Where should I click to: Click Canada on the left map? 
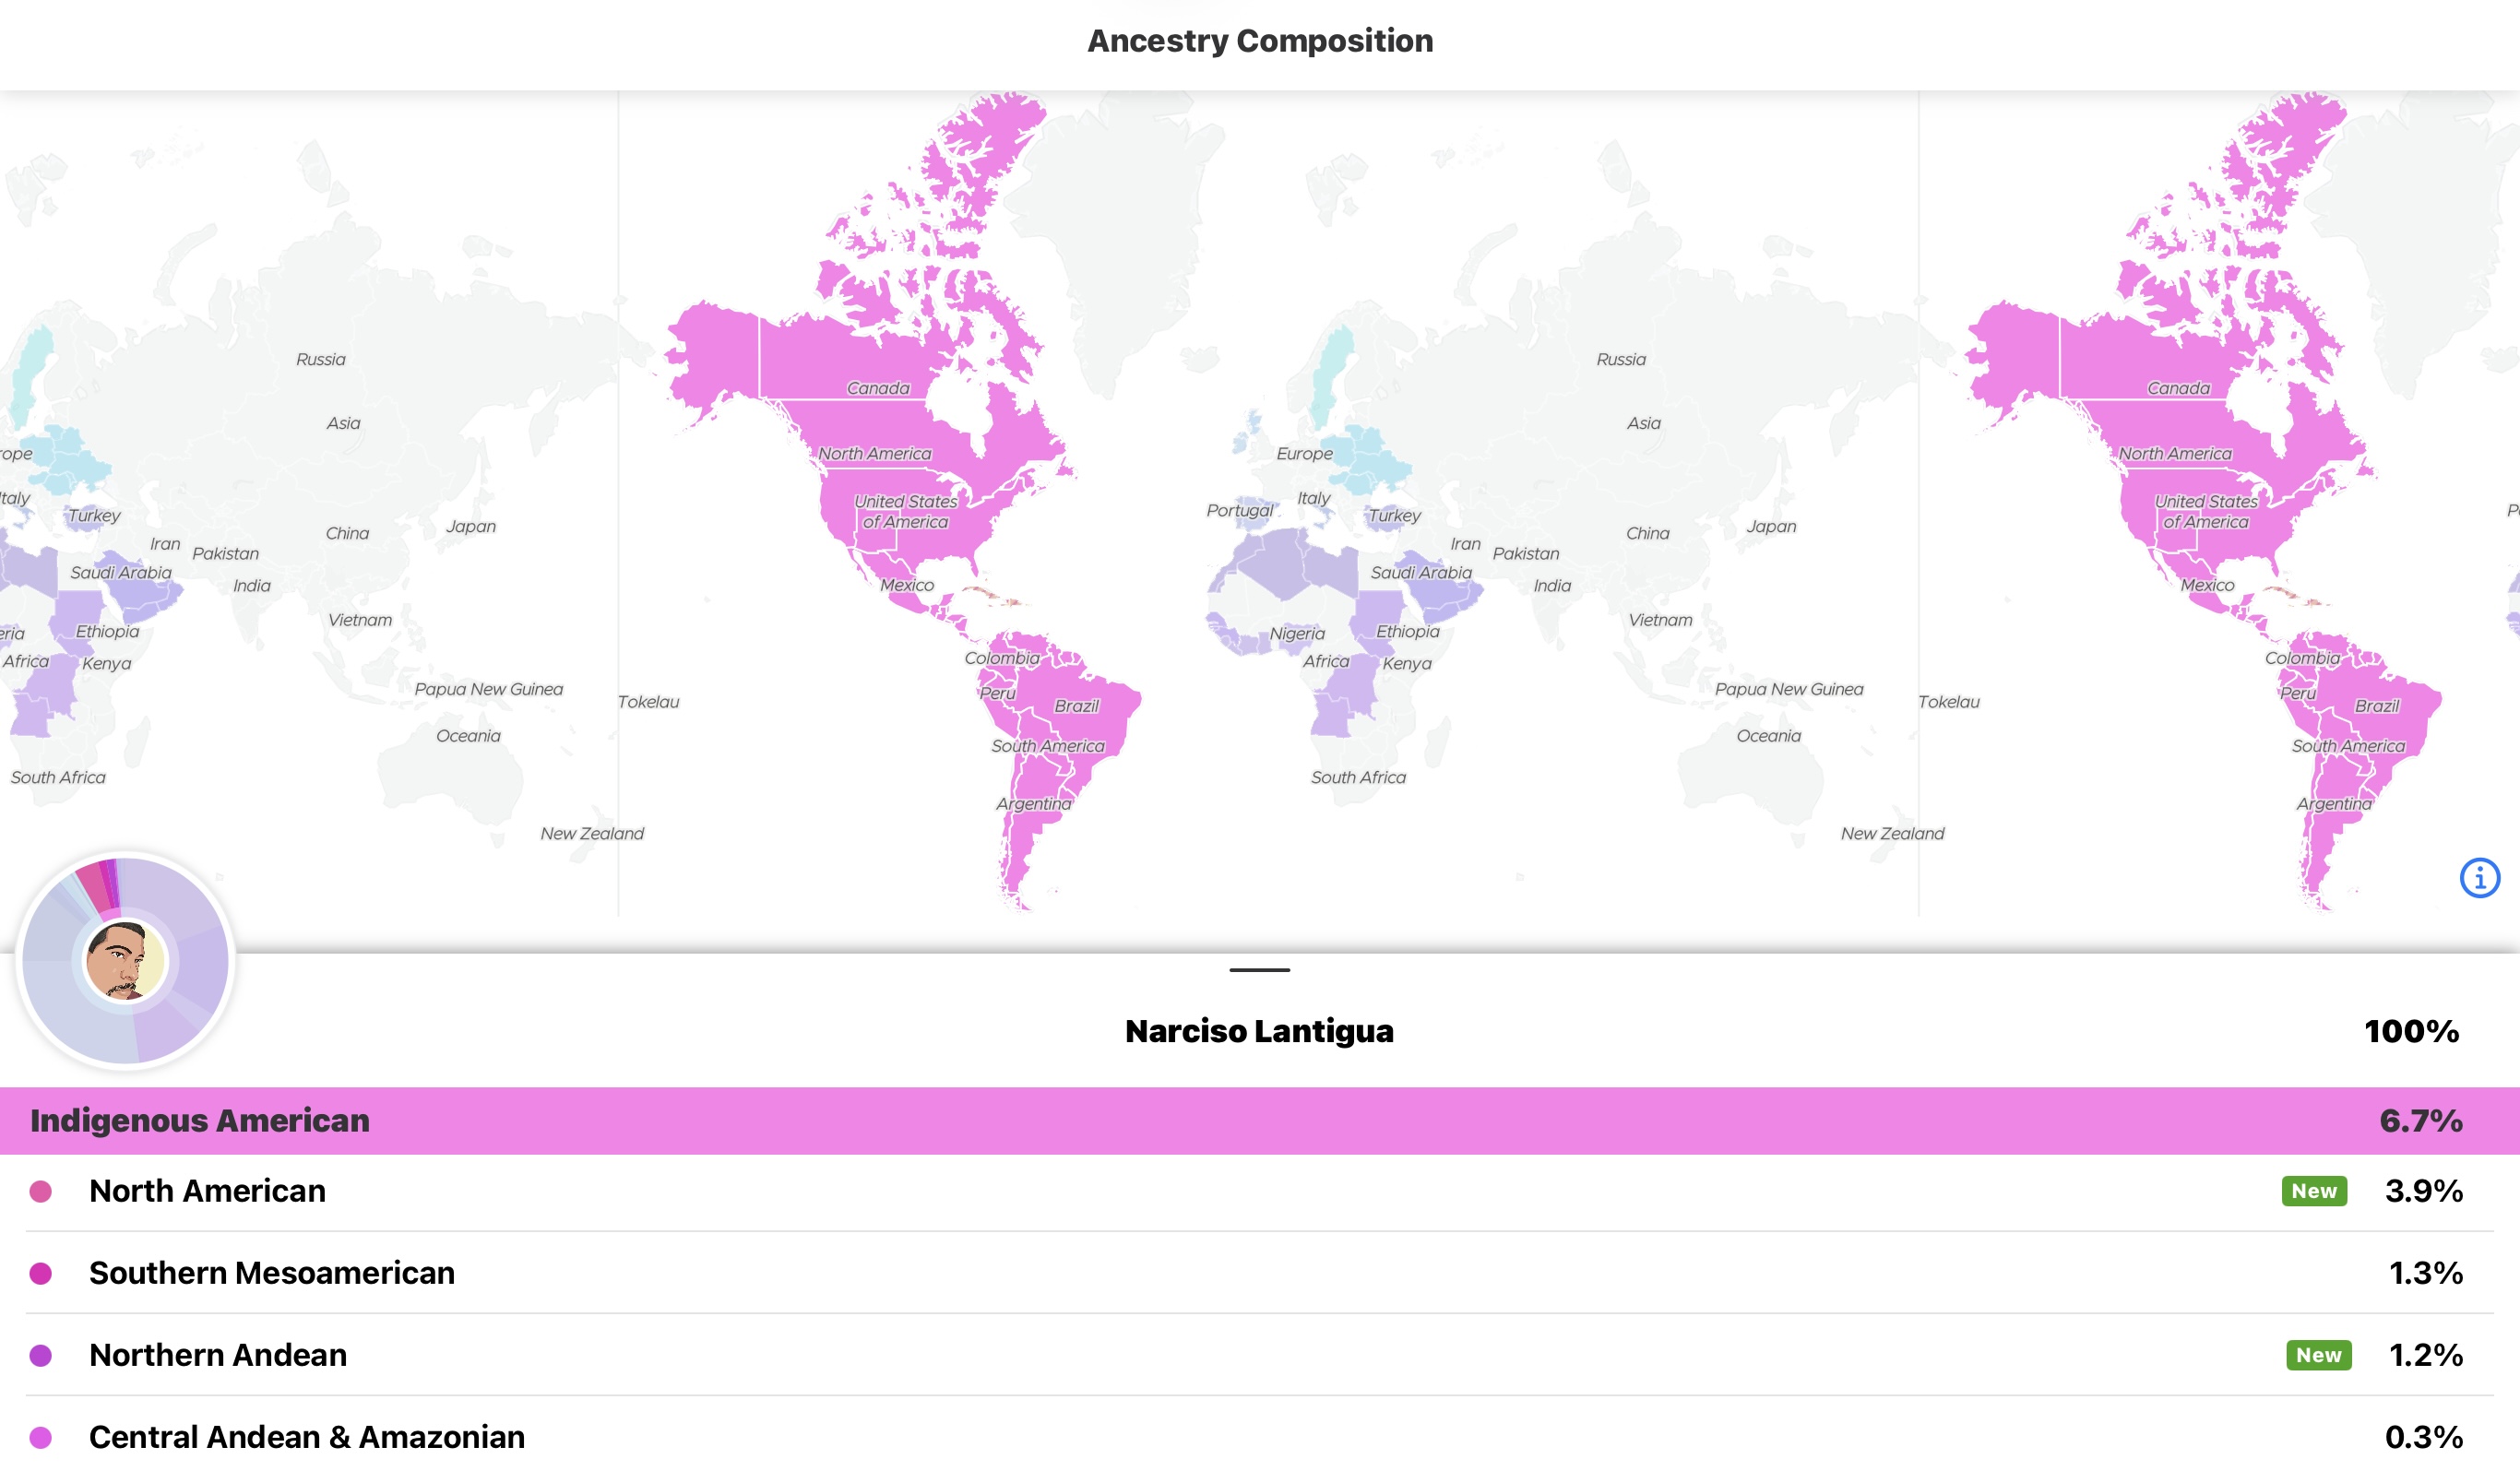(878, 388)
